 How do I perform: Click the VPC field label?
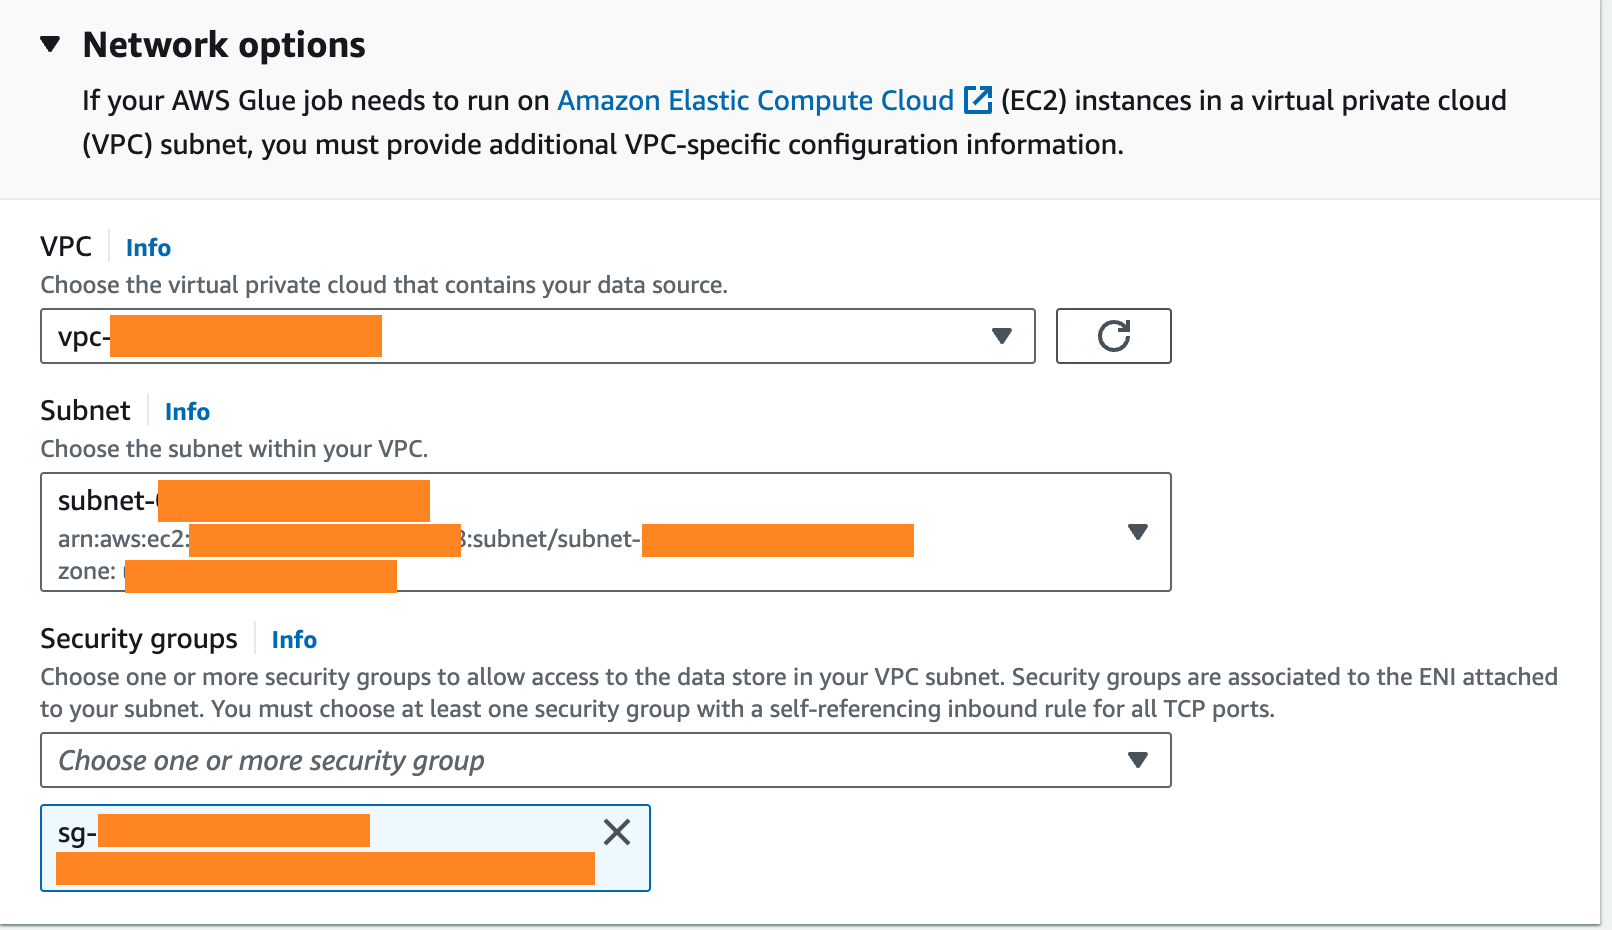66,247
